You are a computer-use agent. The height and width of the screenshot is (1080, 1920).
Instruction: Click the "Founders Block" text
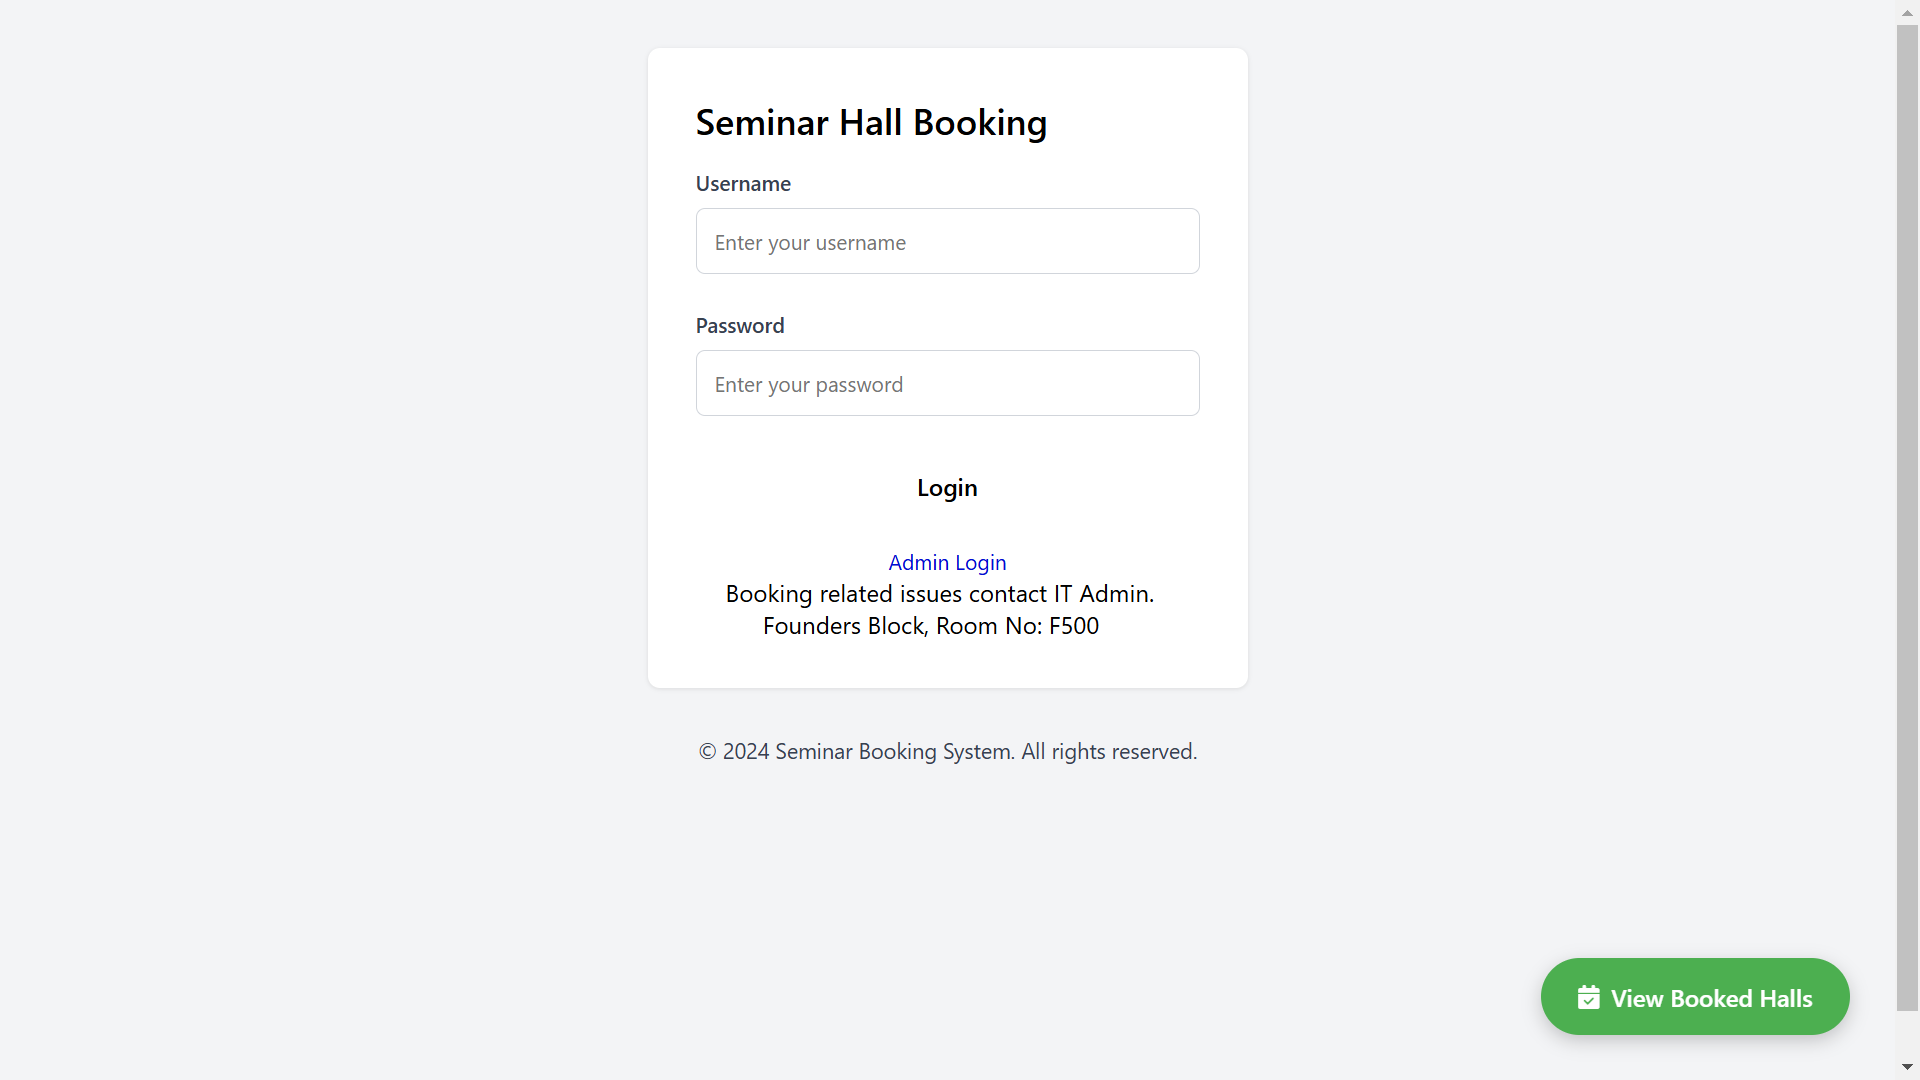(845, 626)
